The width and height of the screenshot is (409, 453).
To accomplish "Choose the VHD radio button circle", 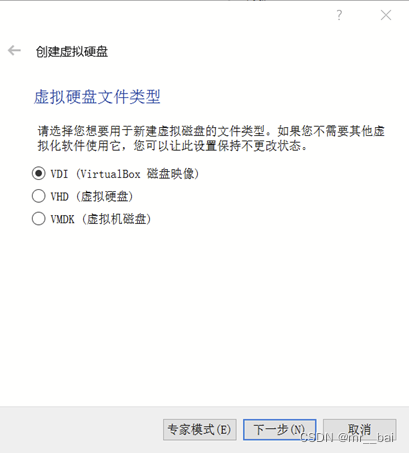I will tap(39, 196).
